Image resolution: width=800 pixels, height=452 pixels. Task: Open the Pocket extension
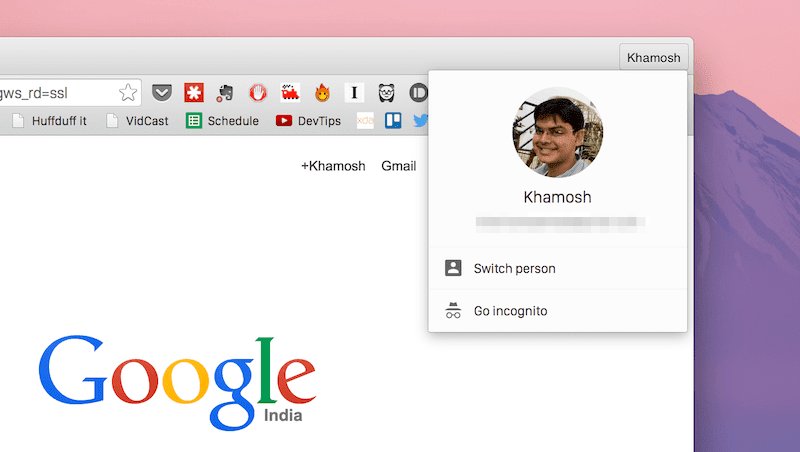(162, 93)
